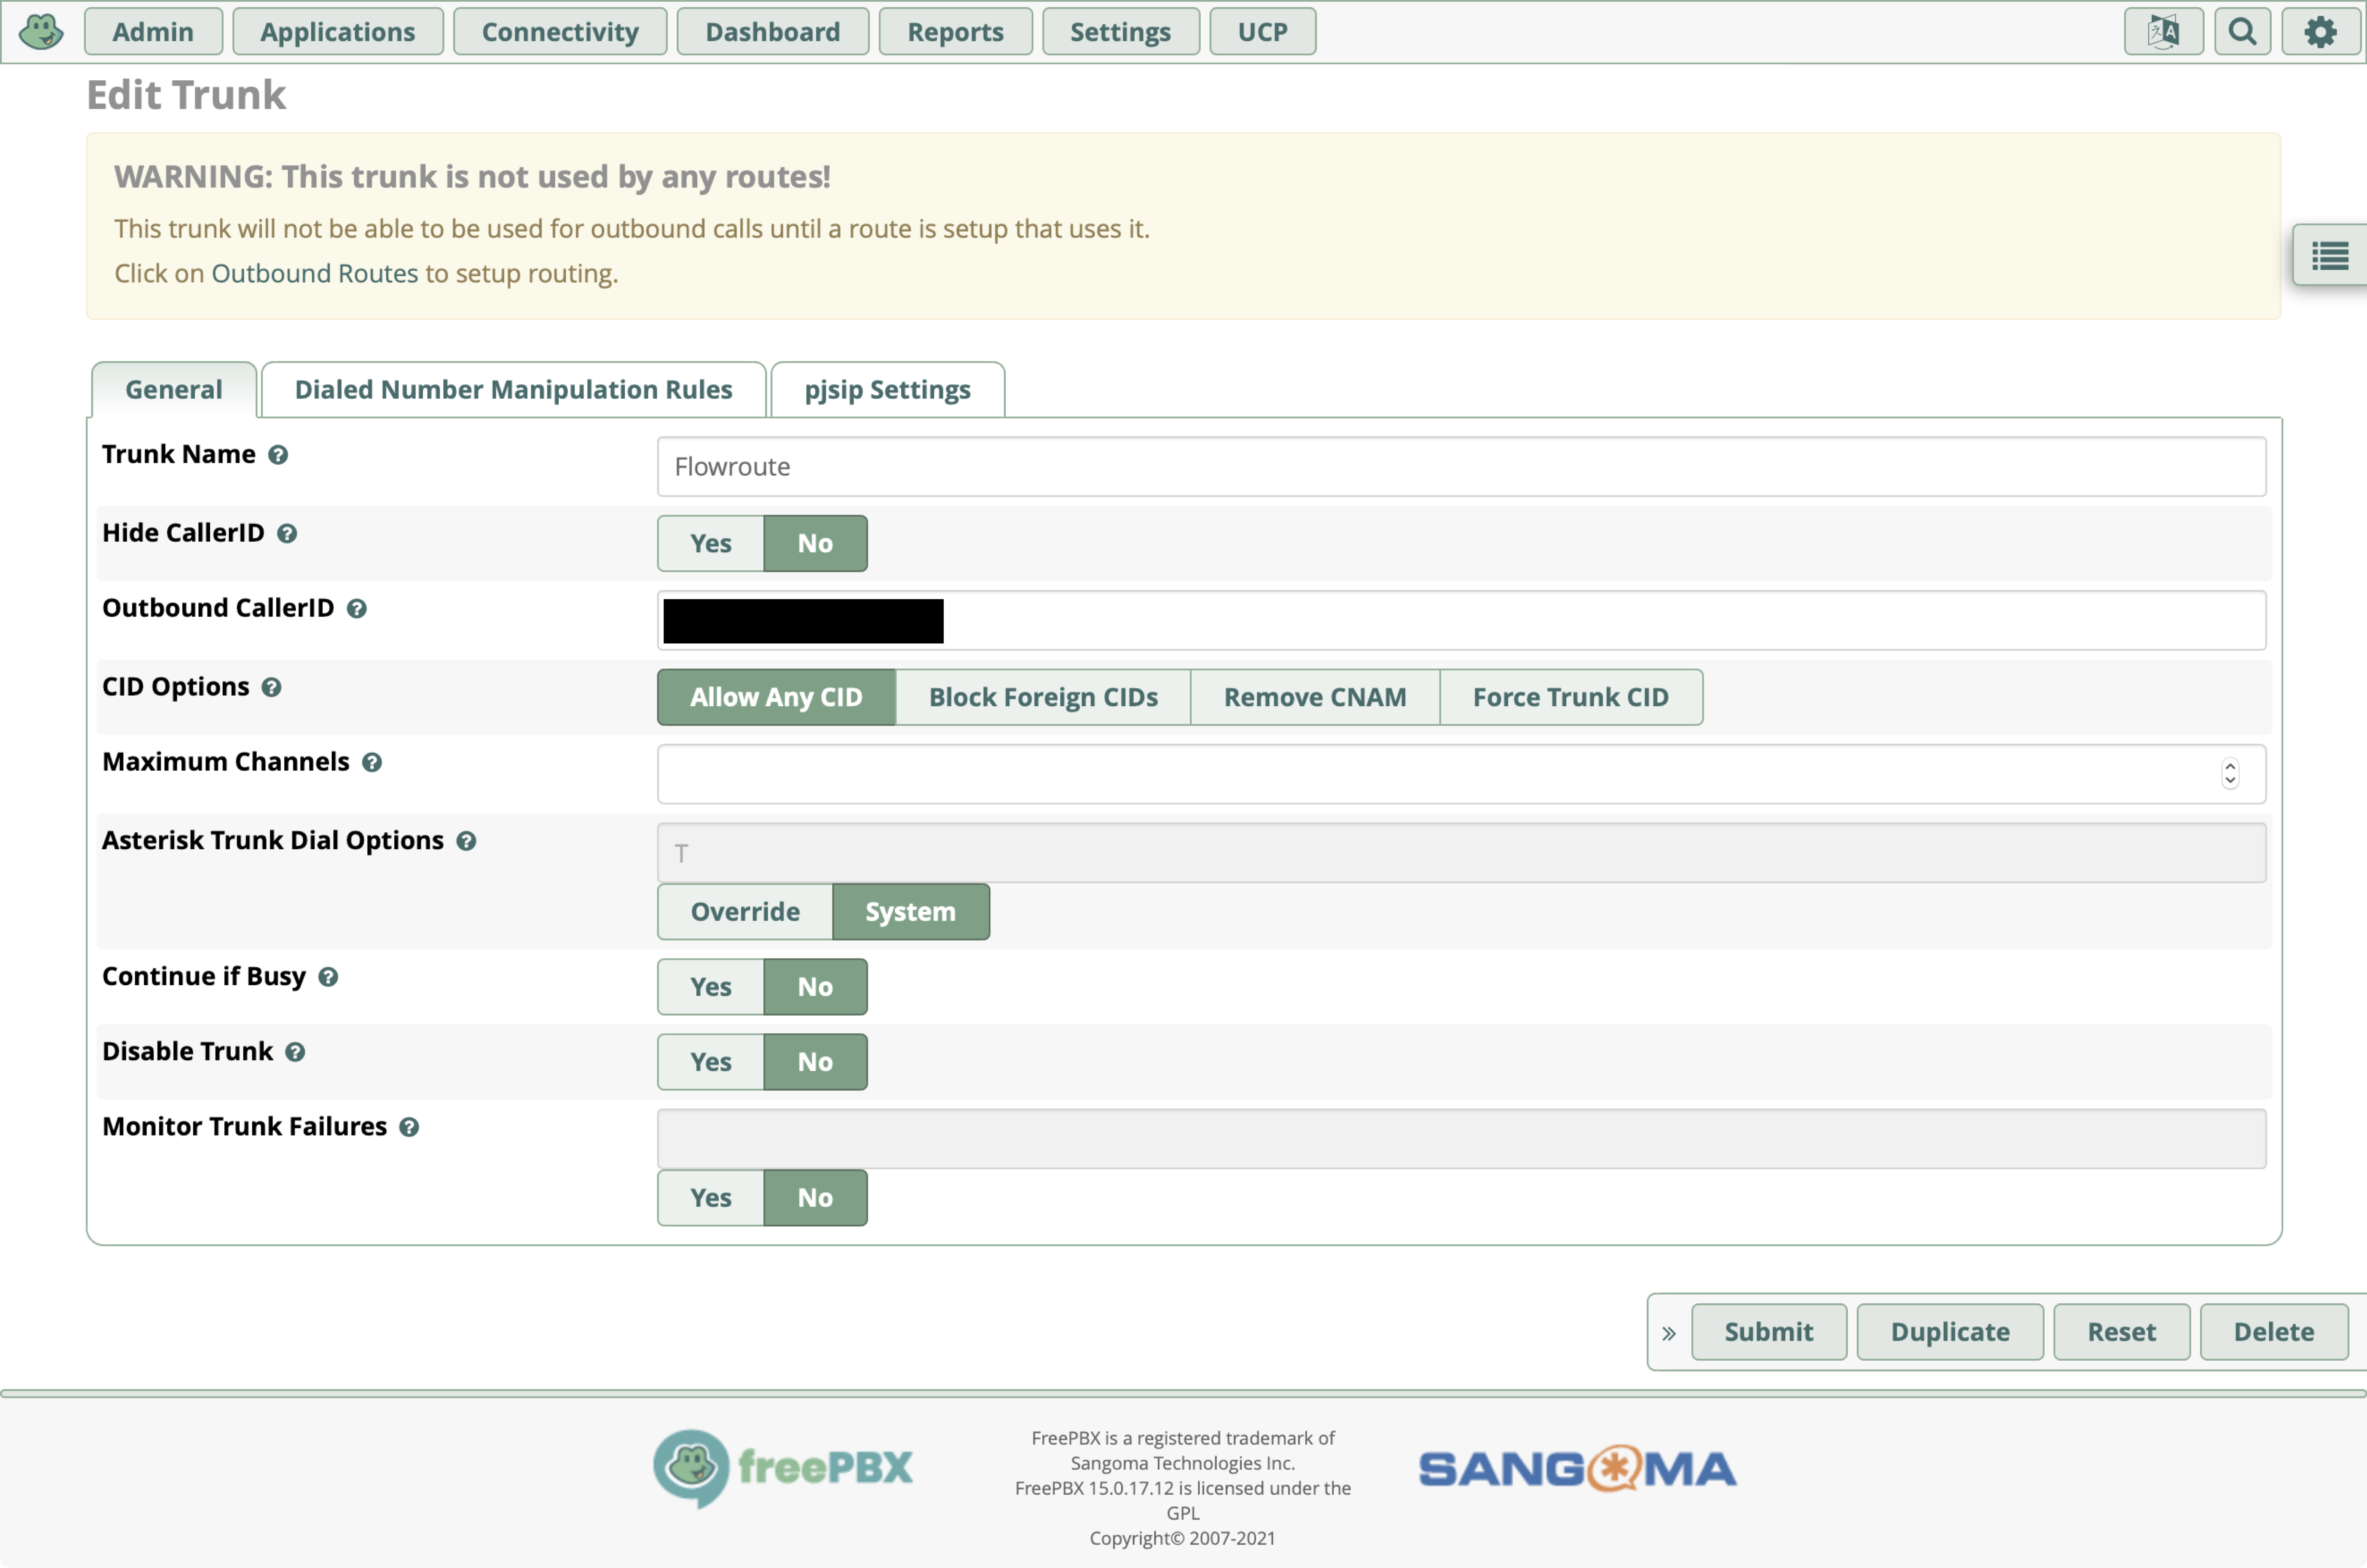This screenshot has width=2367, height=1568.
Task: Click the Monitor Trunk Failures script field
Action: (1461, 1139)
